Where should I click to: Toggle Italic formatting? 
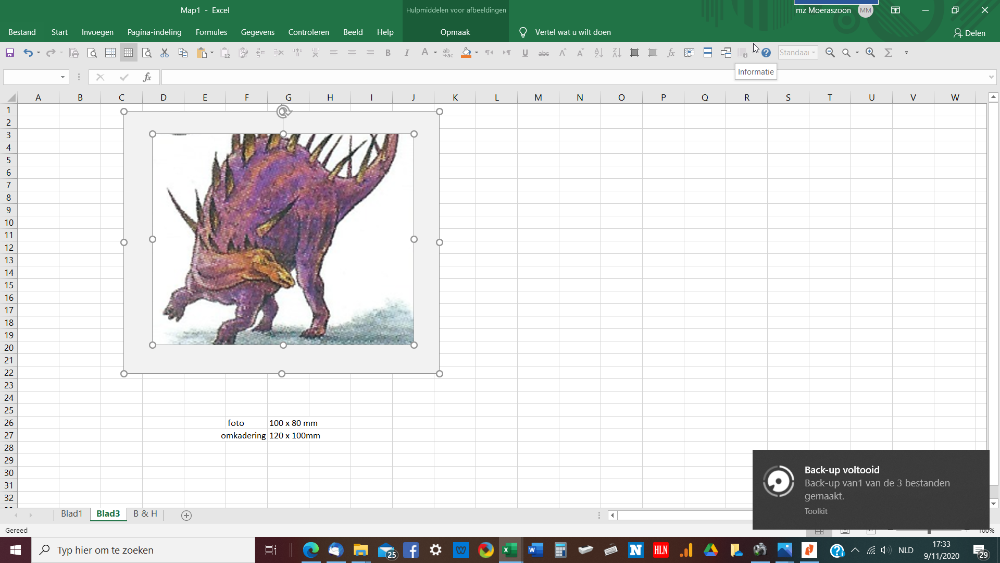(406, 53)
